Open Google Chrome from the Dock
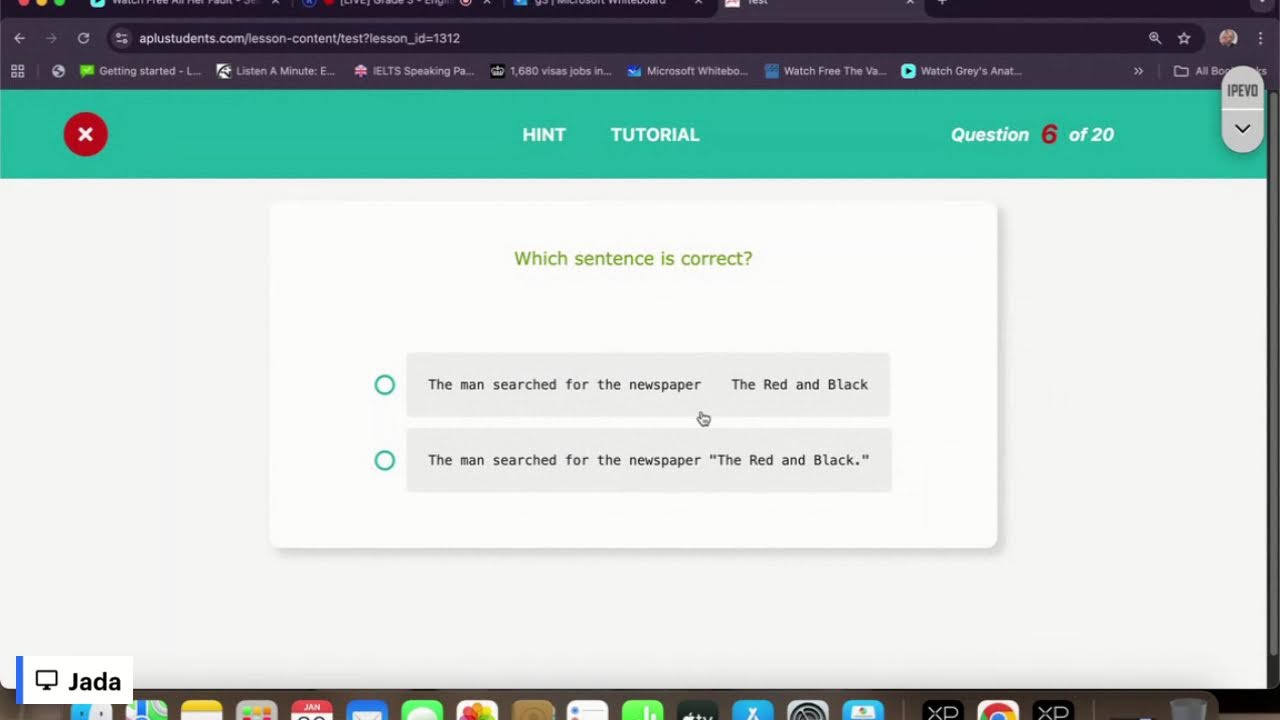Image resolution: width=1280 pixels, height=720 pixels. point(997,711)
